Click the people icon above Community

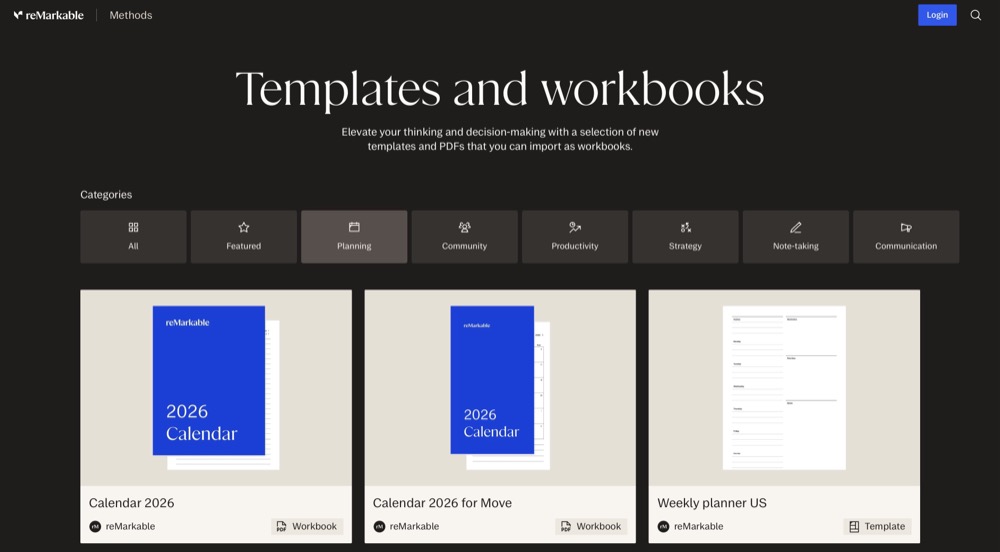tap(464, 227)
